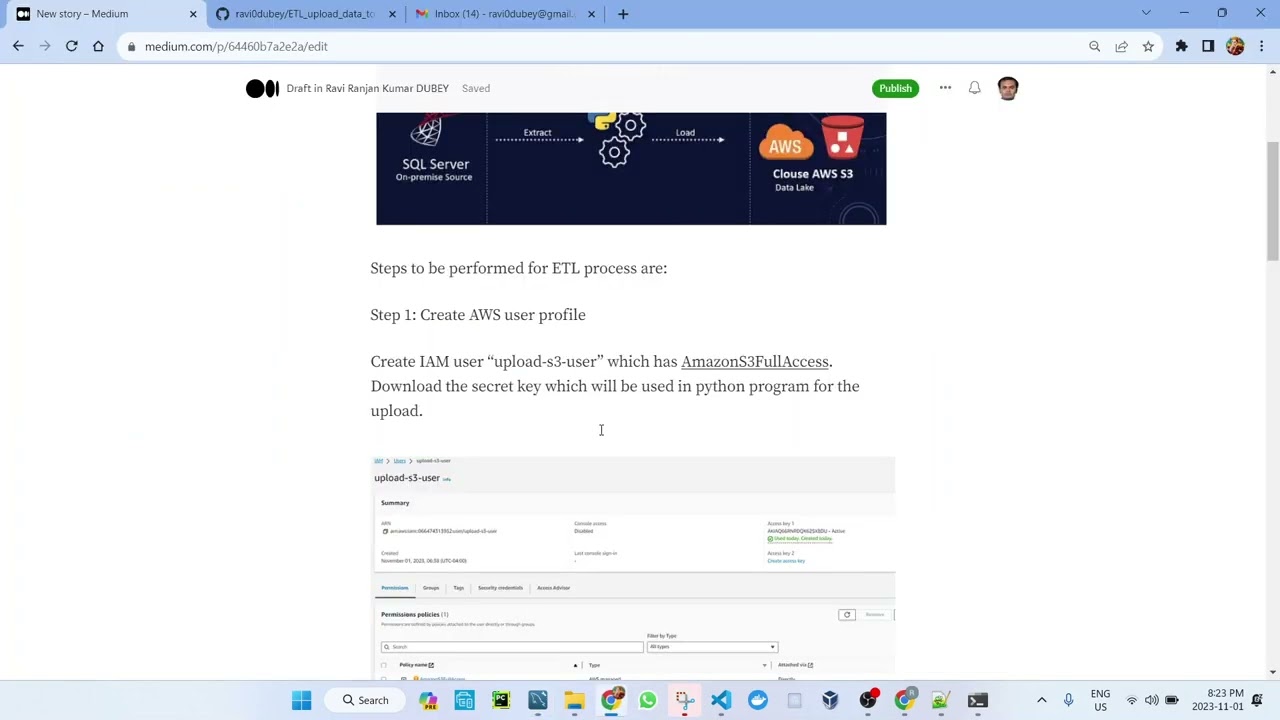Select the ETL diagram image
Image resolution: width=1280 pixels, height=720 pixels.
point(631,168)
